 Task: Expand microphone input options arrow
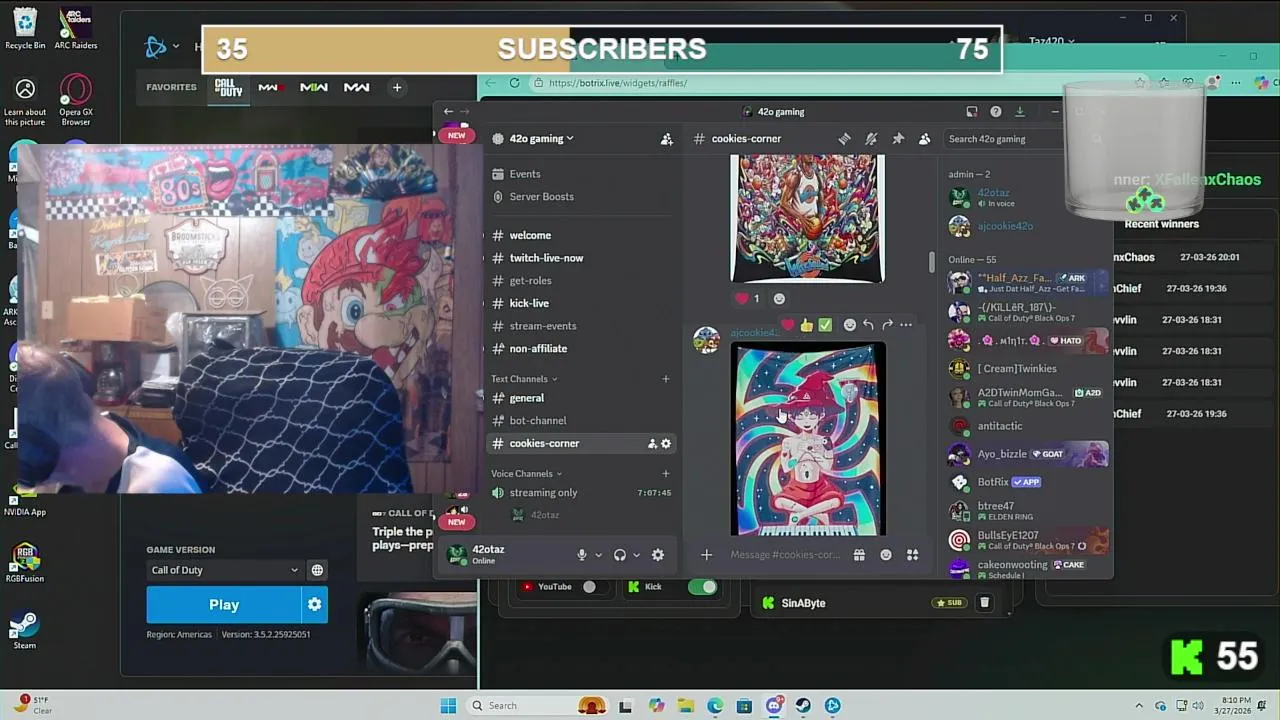599,555
